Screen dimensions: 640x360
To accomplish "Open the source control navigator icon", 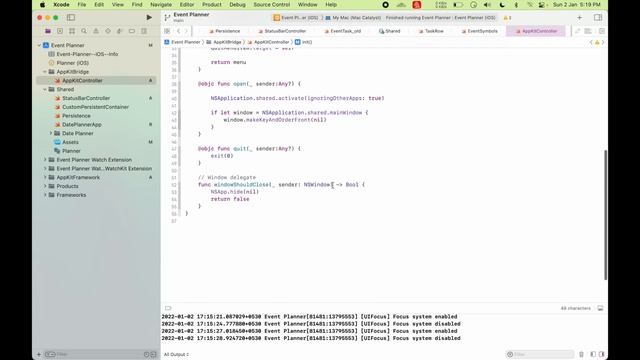I will pos(60,31).
